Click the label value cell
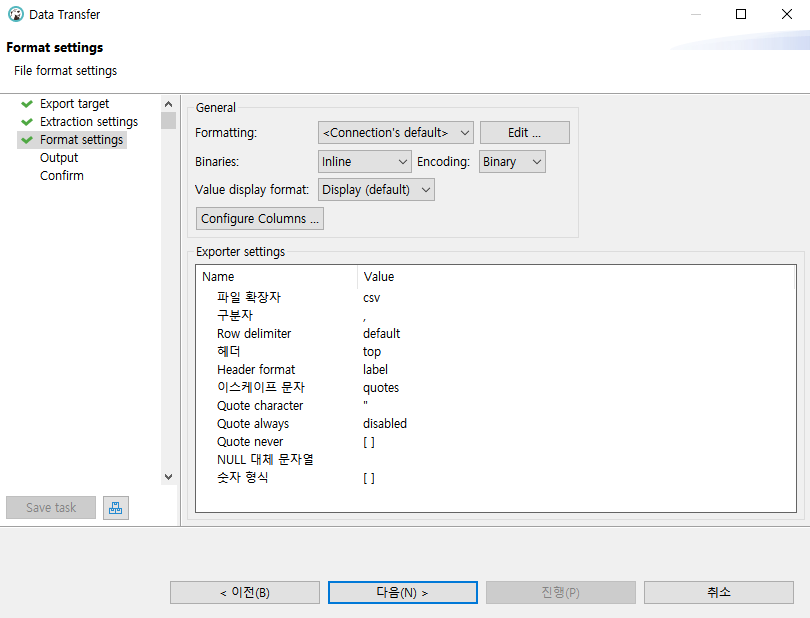 (x=375, y=370)
